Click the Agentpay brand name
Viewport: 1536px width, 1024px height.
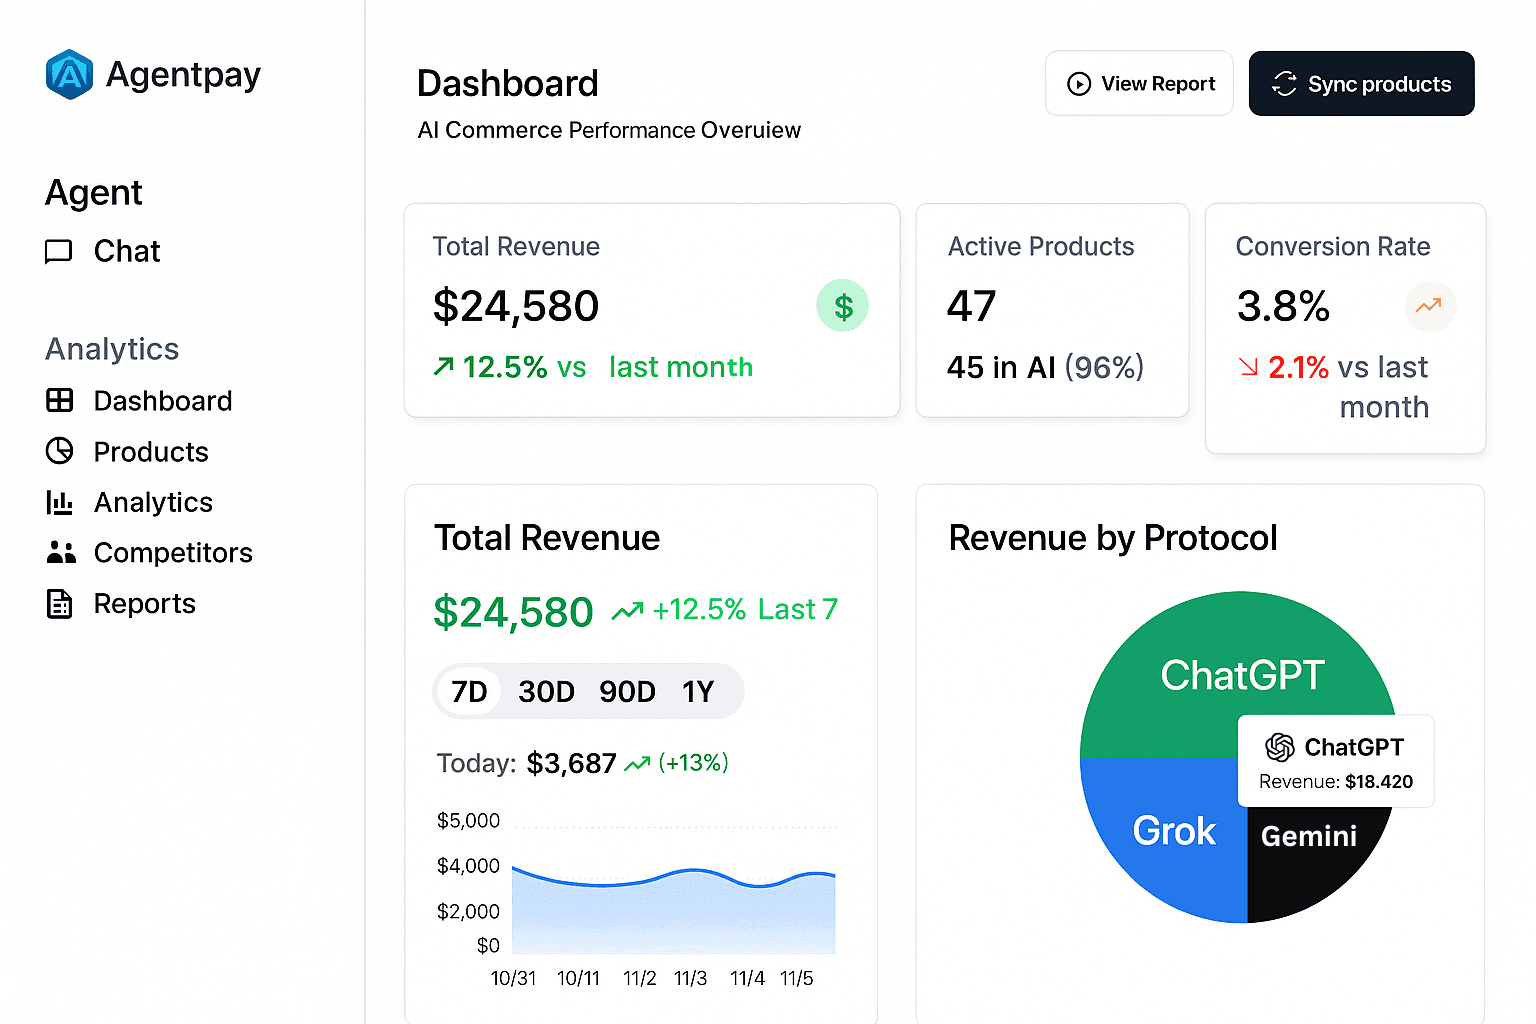[183, 75]
